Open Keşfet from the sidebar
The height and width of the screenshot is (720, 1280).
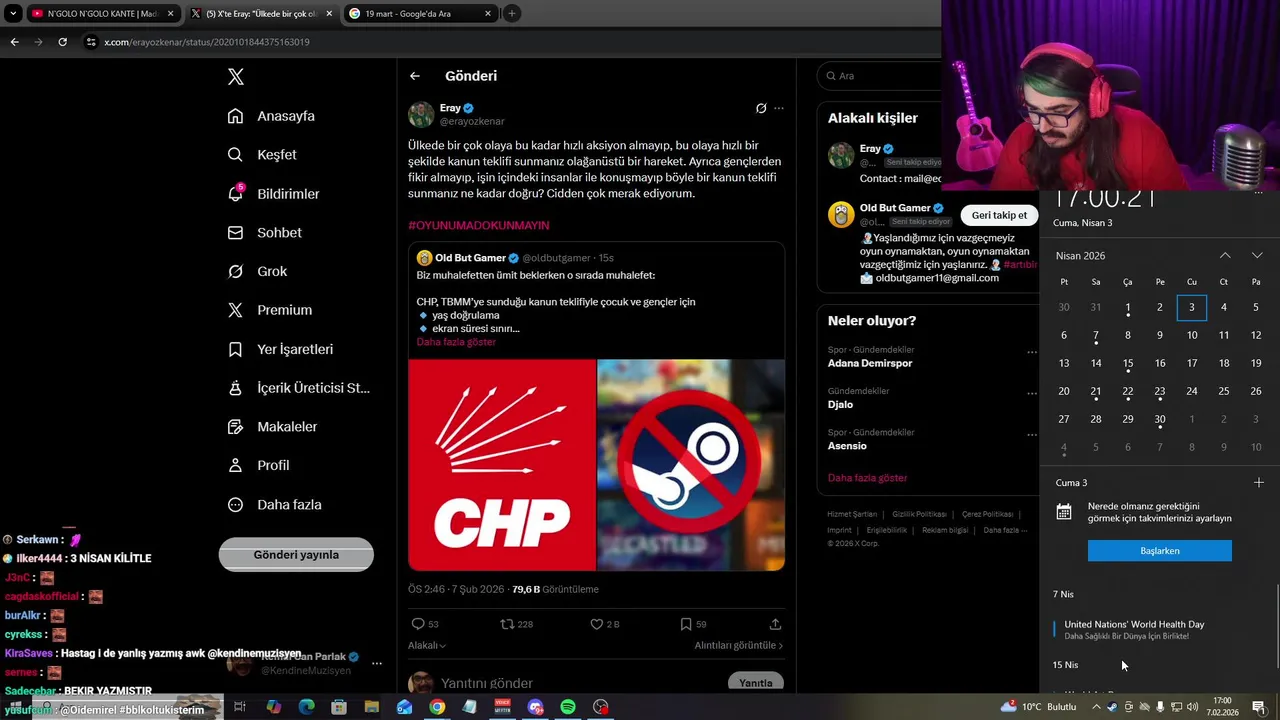(262, 155)
